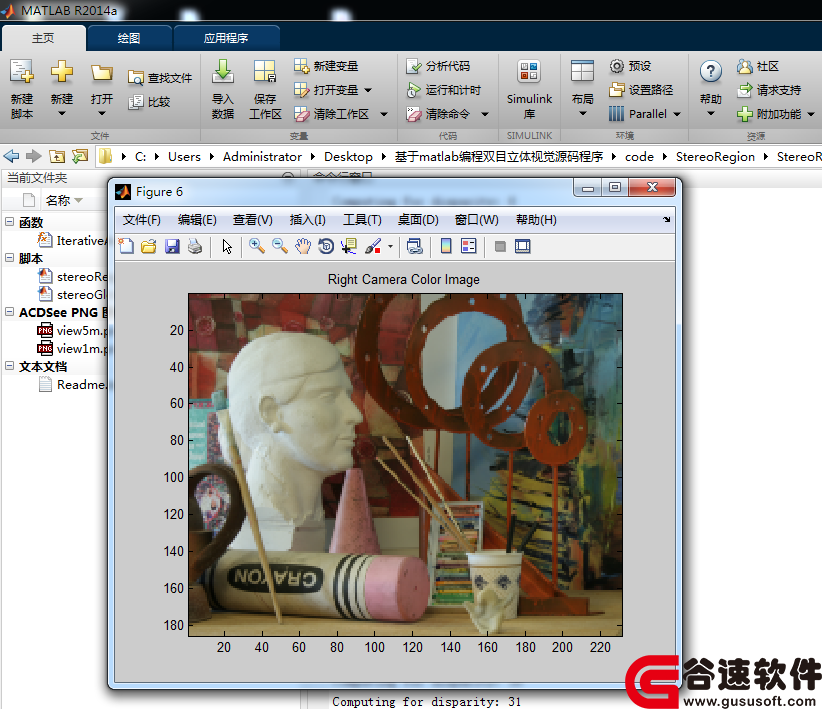This screenshot has height=709, width=822.
Task: Click 比较 (Compare) in the ribbon
Action: (149, 102)
